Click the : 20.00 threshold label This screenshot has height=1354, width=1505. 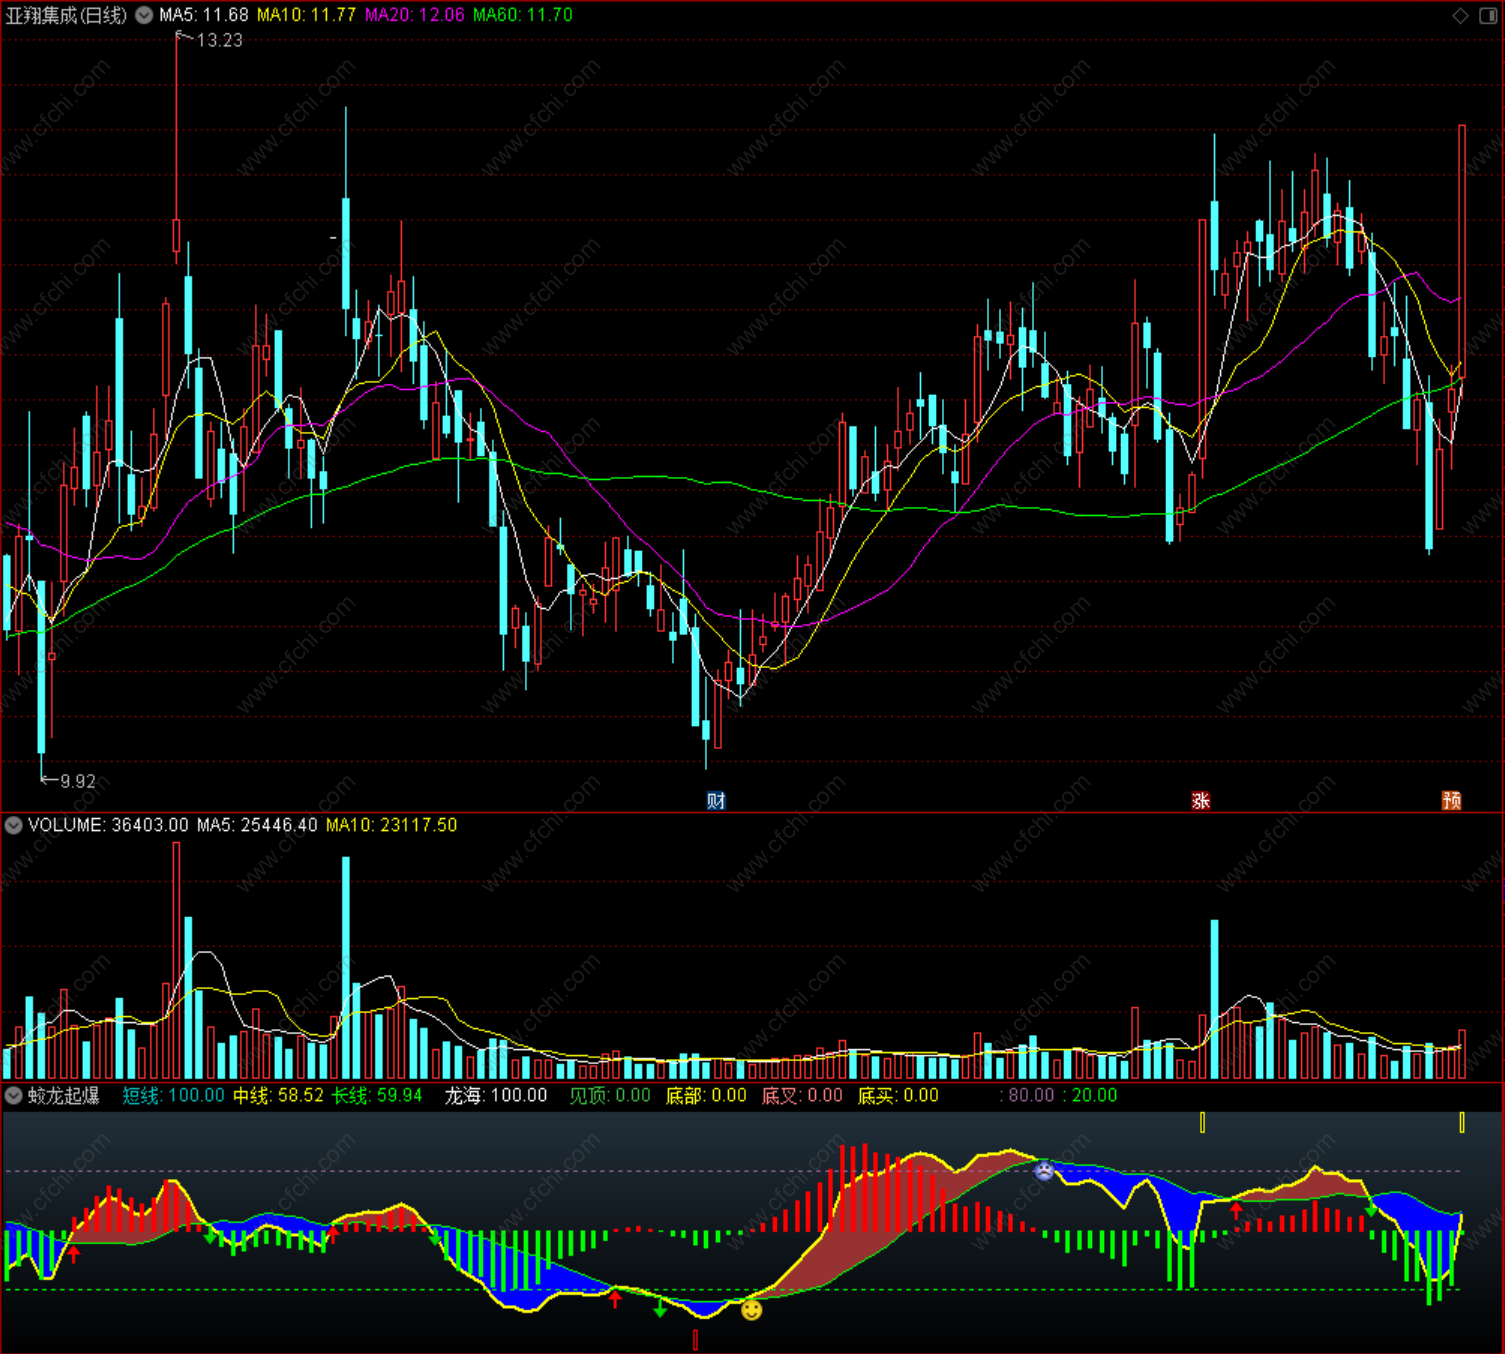click(1090, 1095)
